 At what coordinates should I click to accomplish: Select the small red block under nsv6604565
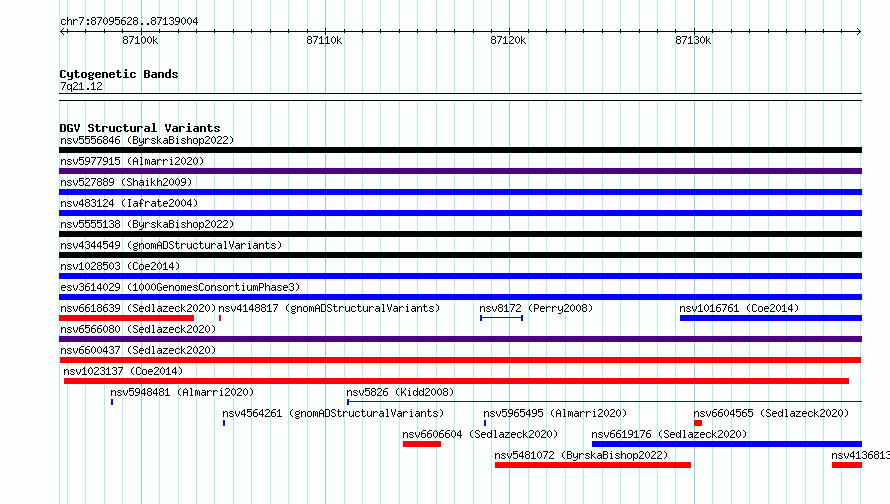pyautogui.click(x=698, y=423)
